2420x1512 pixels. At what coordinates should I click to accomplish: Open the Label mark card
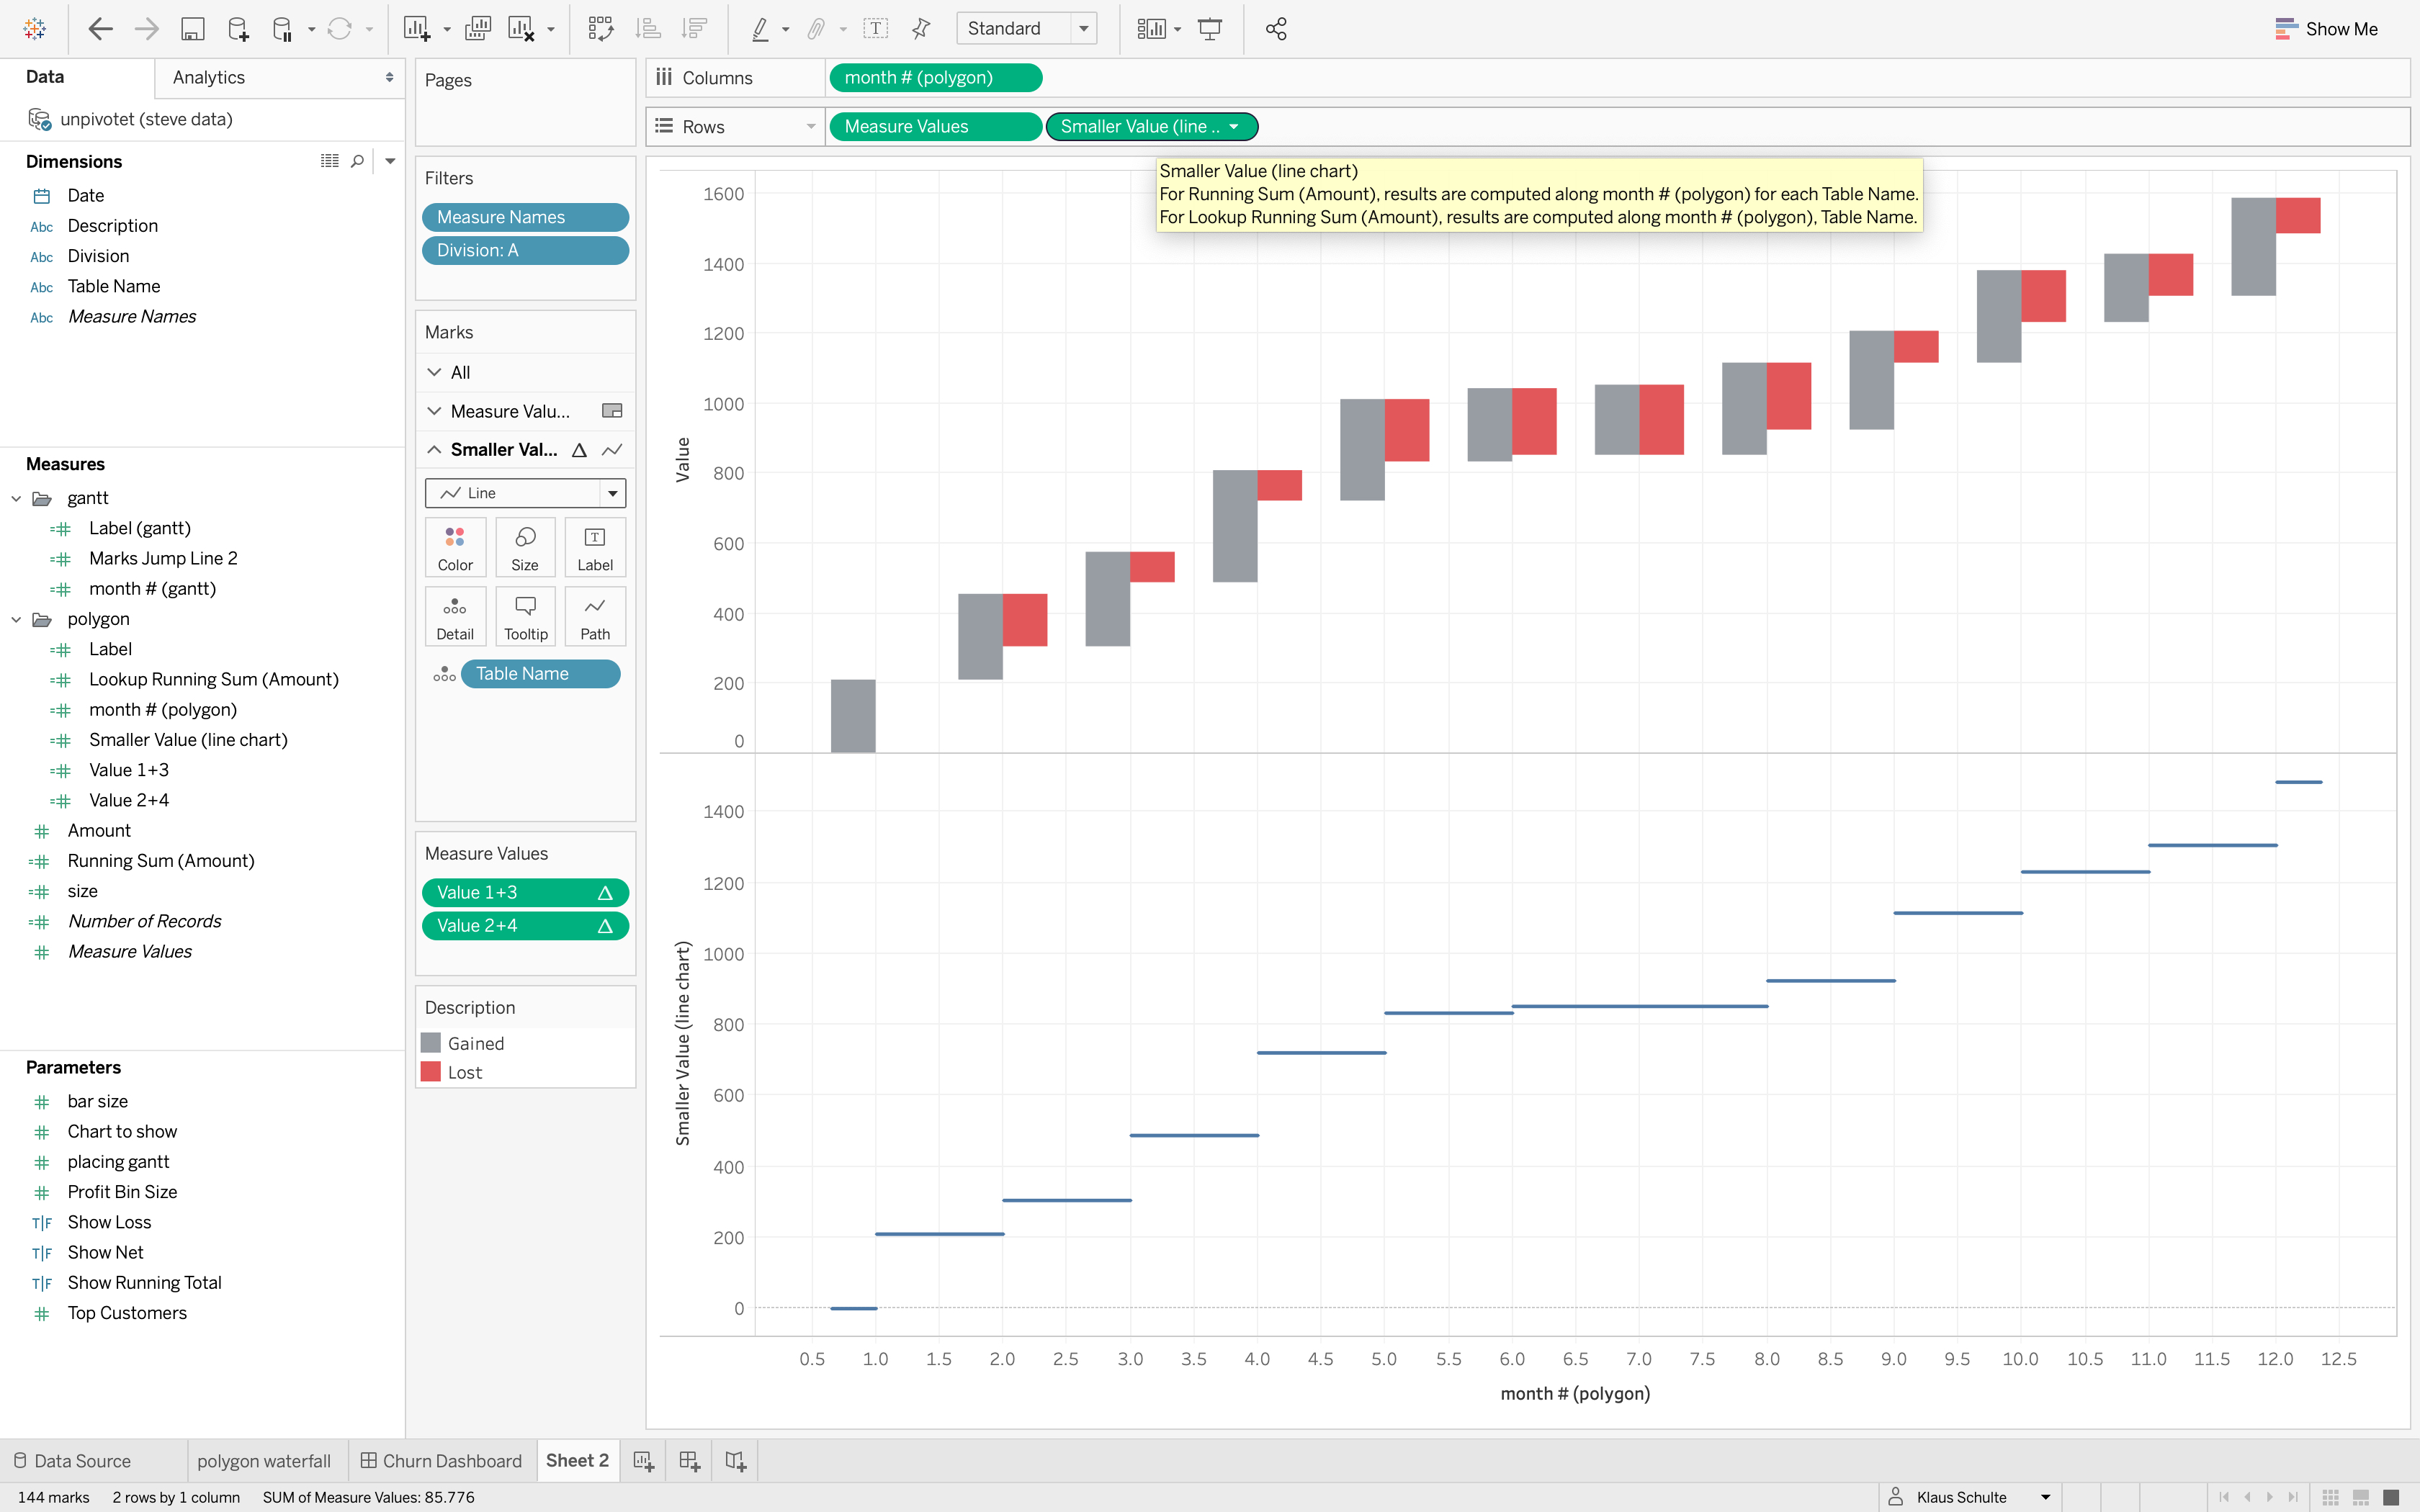coord(595,547)
